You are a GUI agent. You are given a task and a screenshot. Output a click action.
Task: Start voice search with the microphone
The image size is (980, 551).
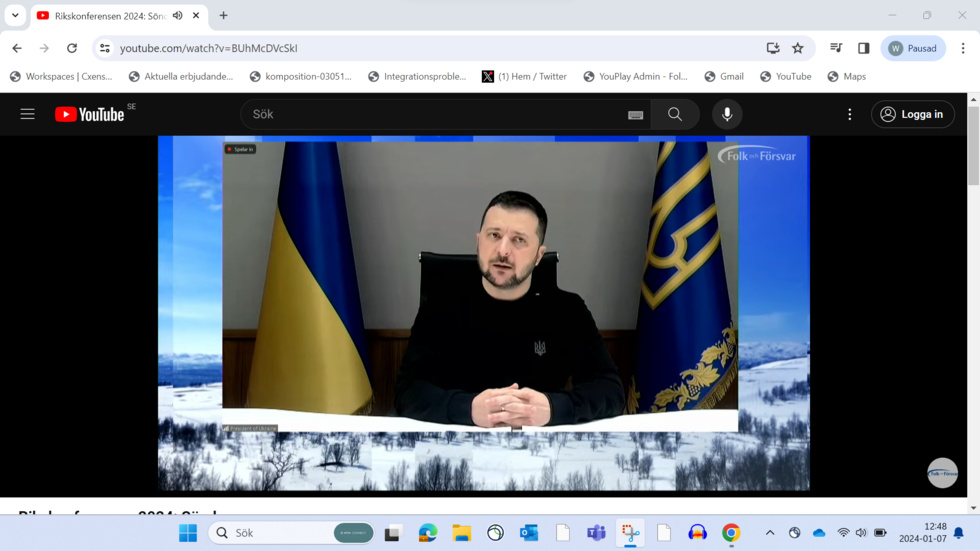coord(727,114)
